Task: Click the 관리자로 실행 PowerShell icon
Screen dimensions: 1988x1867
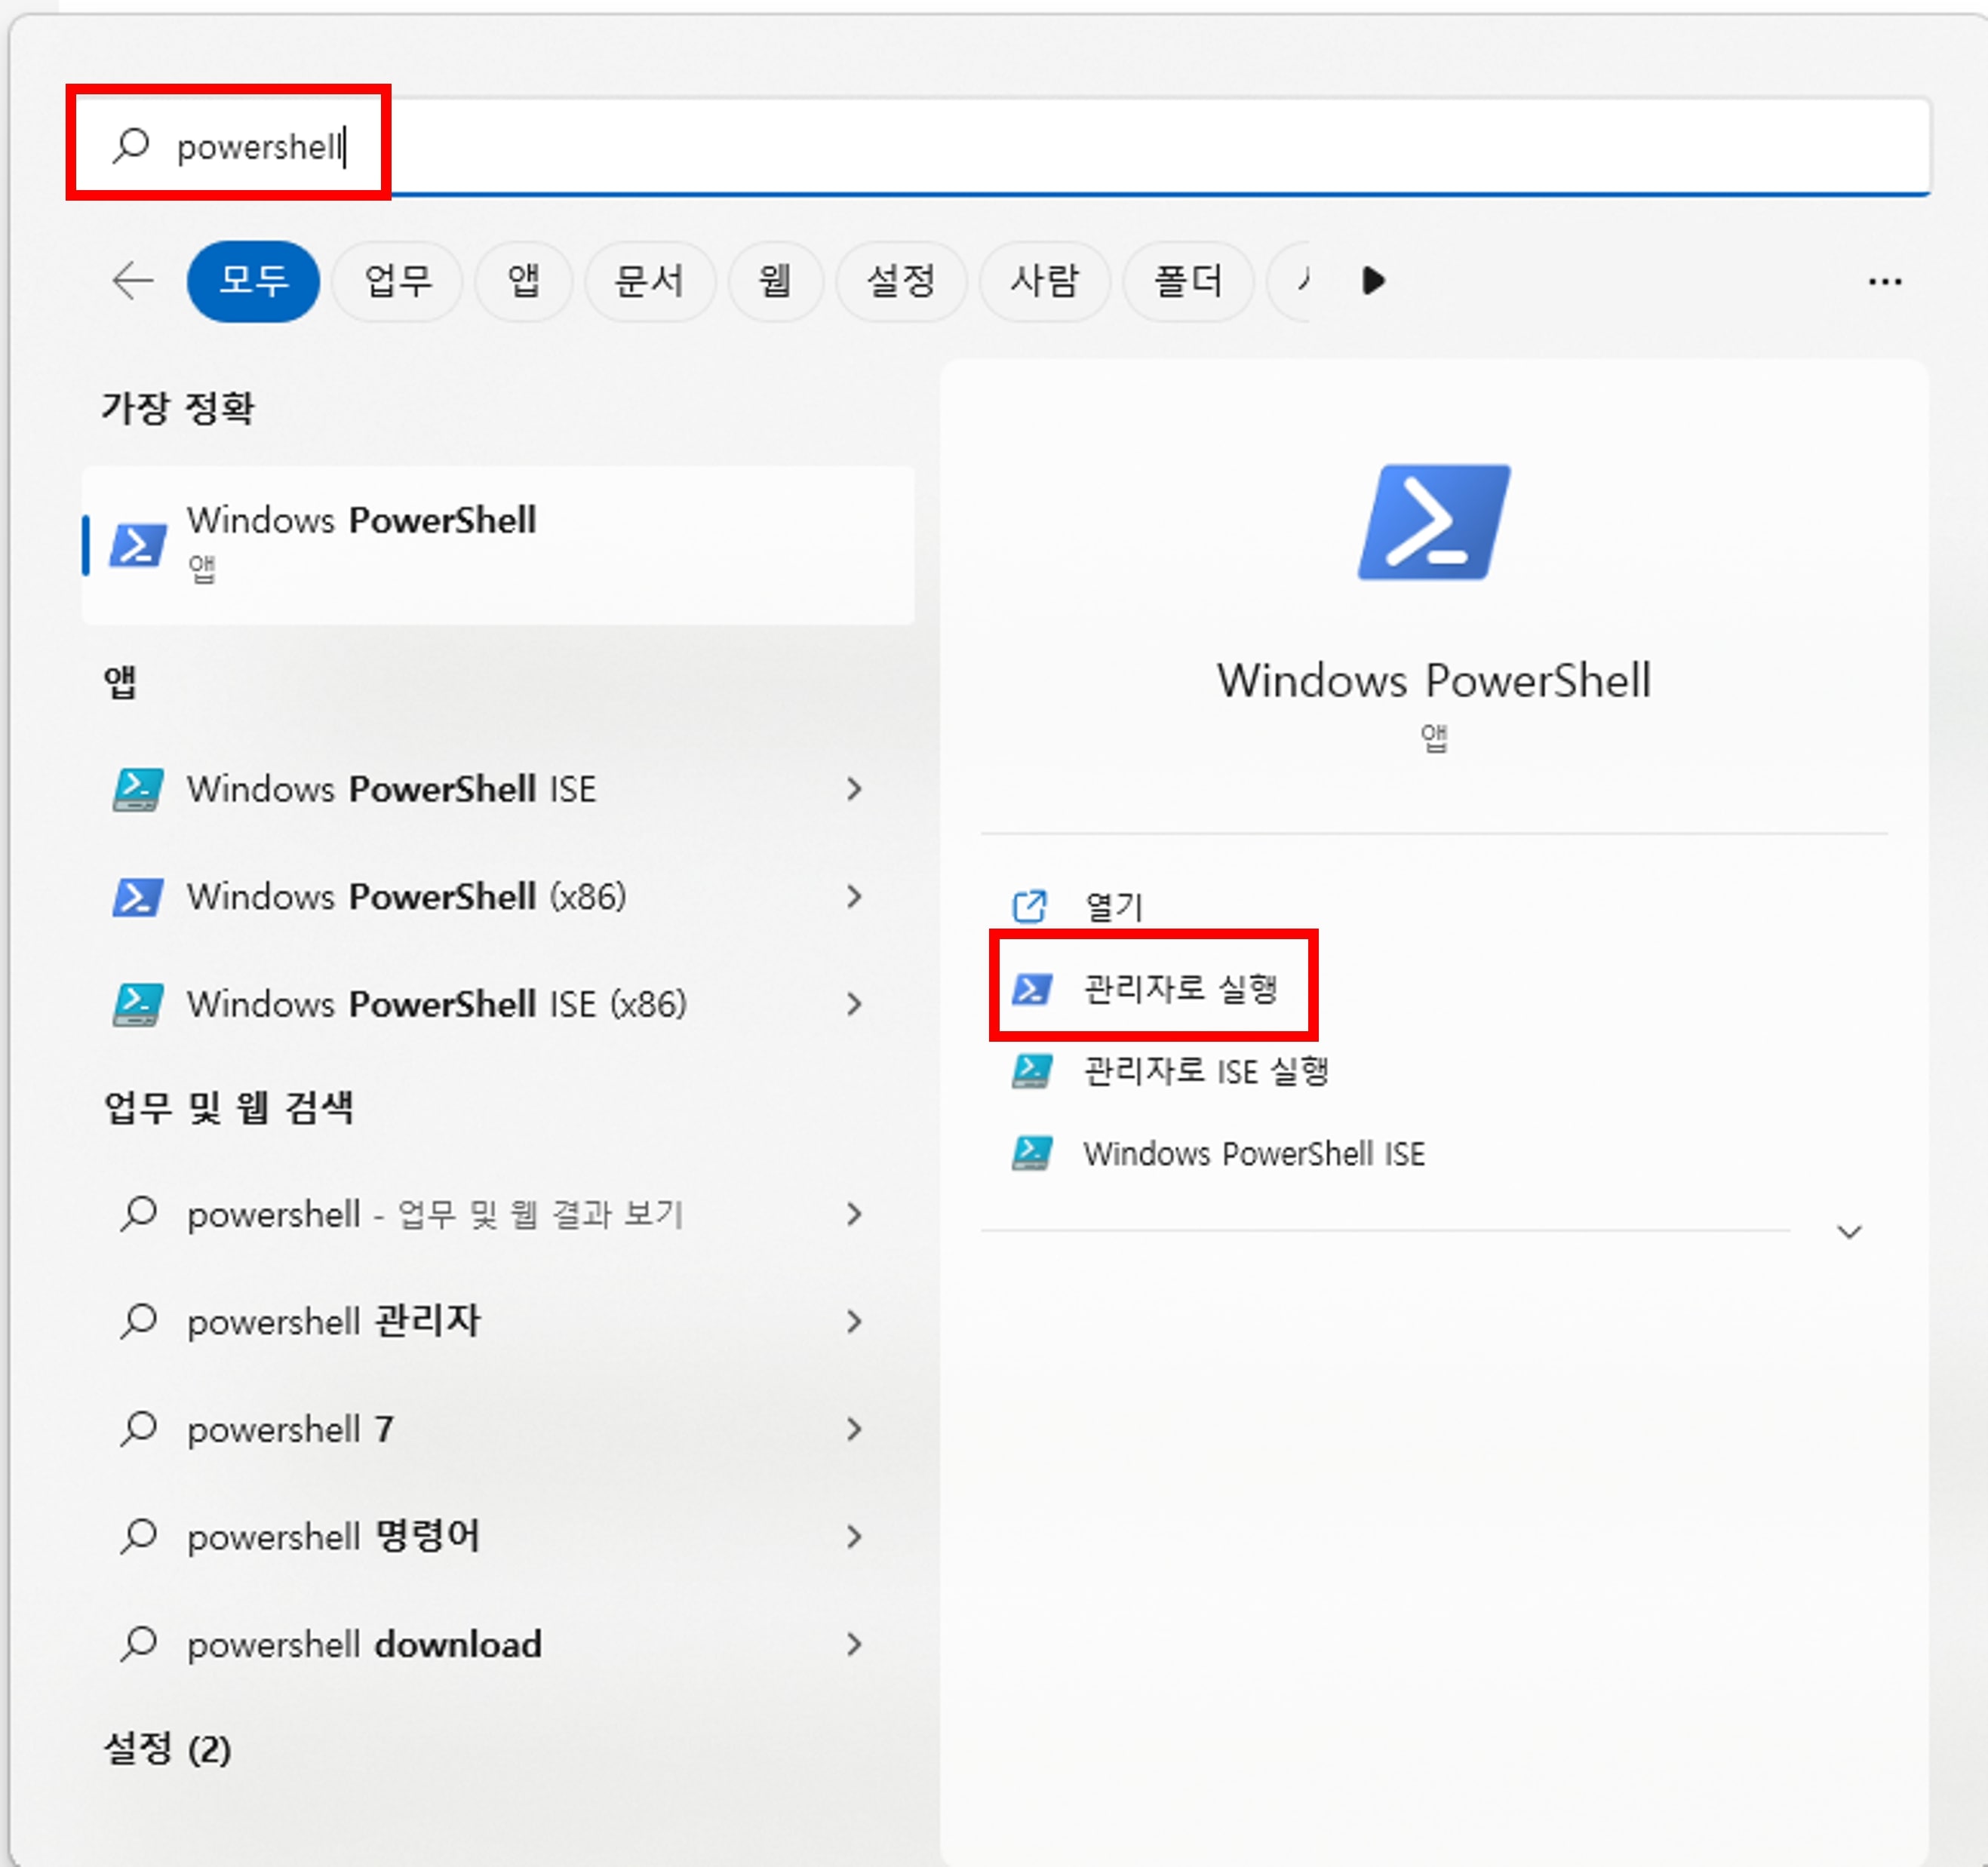Action: [1031, 989]
